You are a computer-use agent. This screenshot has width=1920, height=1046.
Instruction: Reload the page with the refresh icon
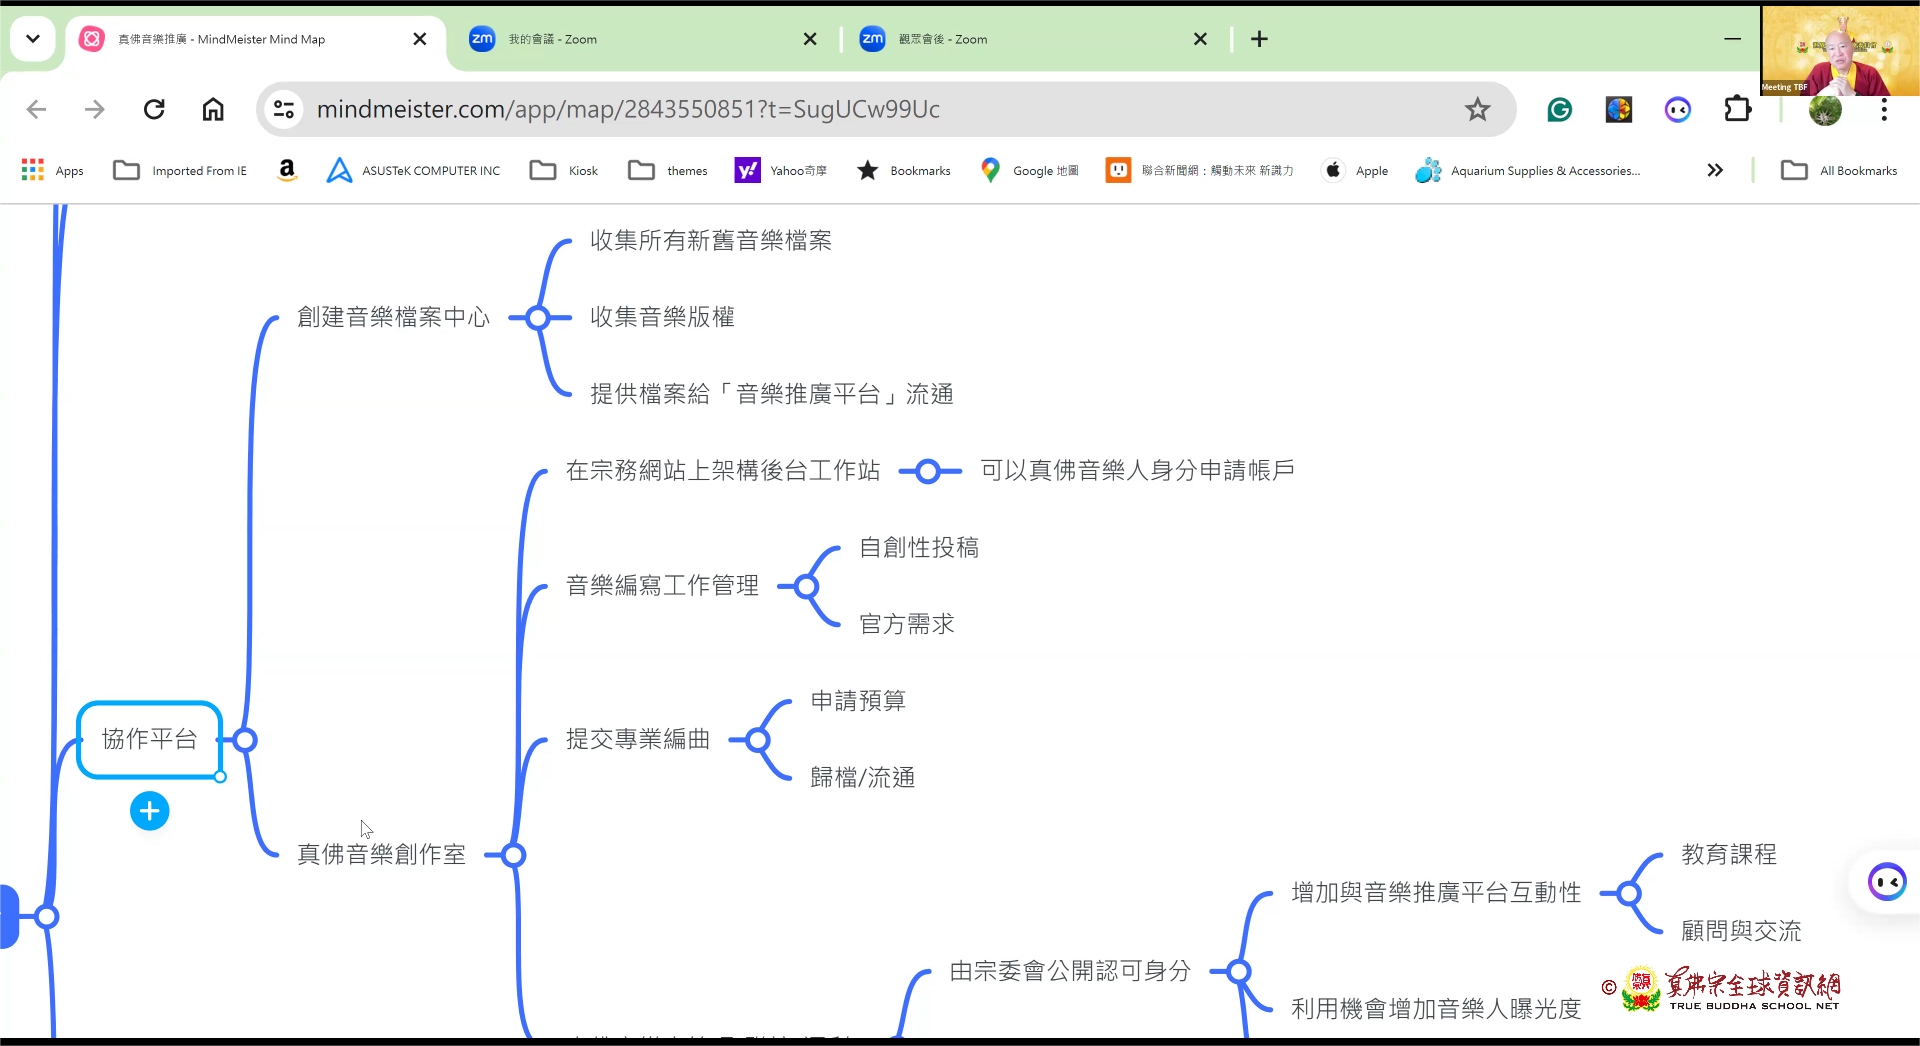[154, 109]
